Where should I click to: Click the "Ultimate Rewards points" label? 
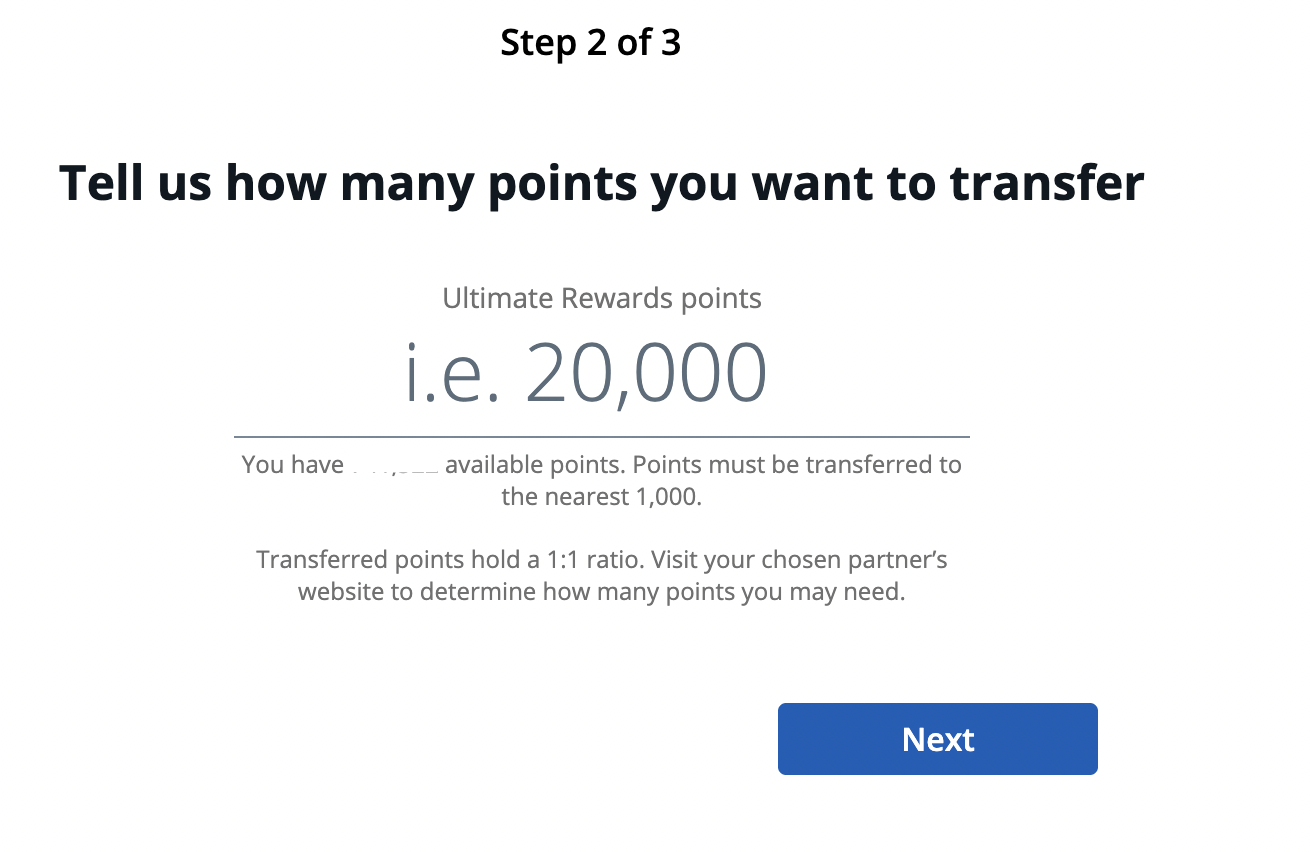click(x=602, y=297)
